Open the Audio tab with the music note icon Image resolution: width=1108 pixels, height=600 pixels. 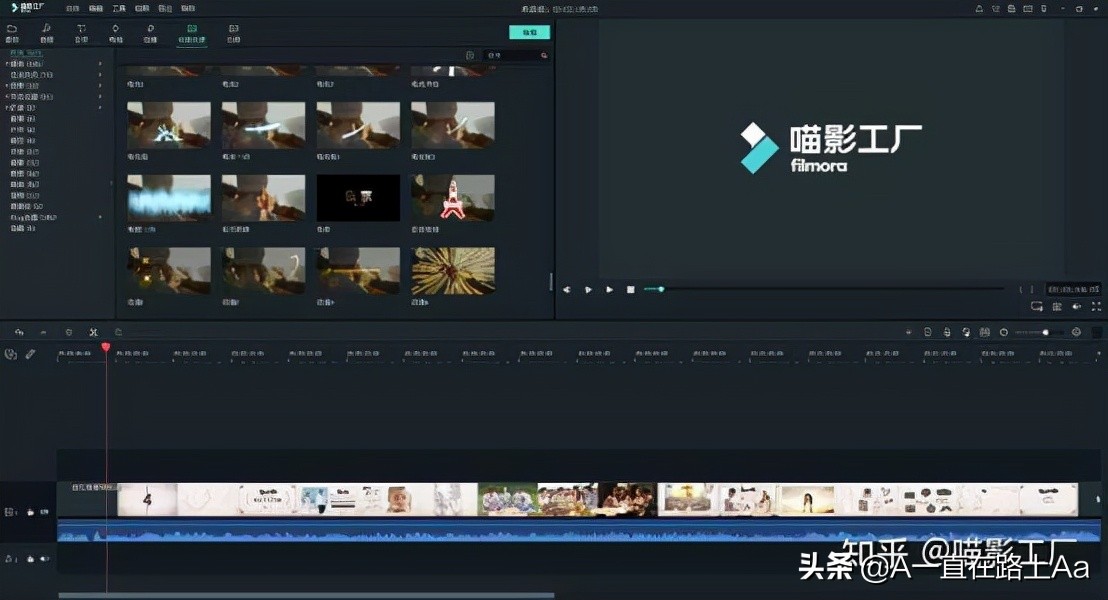point(47,33)
